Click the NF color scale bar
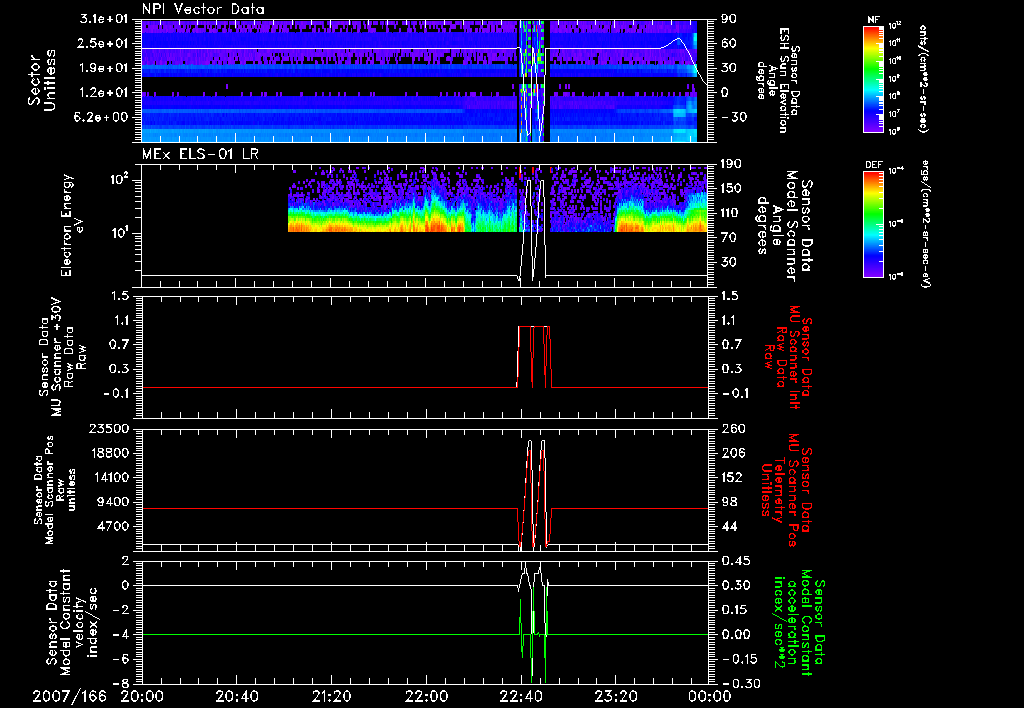The height and width of the screenshot is (708, 1024). (x=873, y=78)
